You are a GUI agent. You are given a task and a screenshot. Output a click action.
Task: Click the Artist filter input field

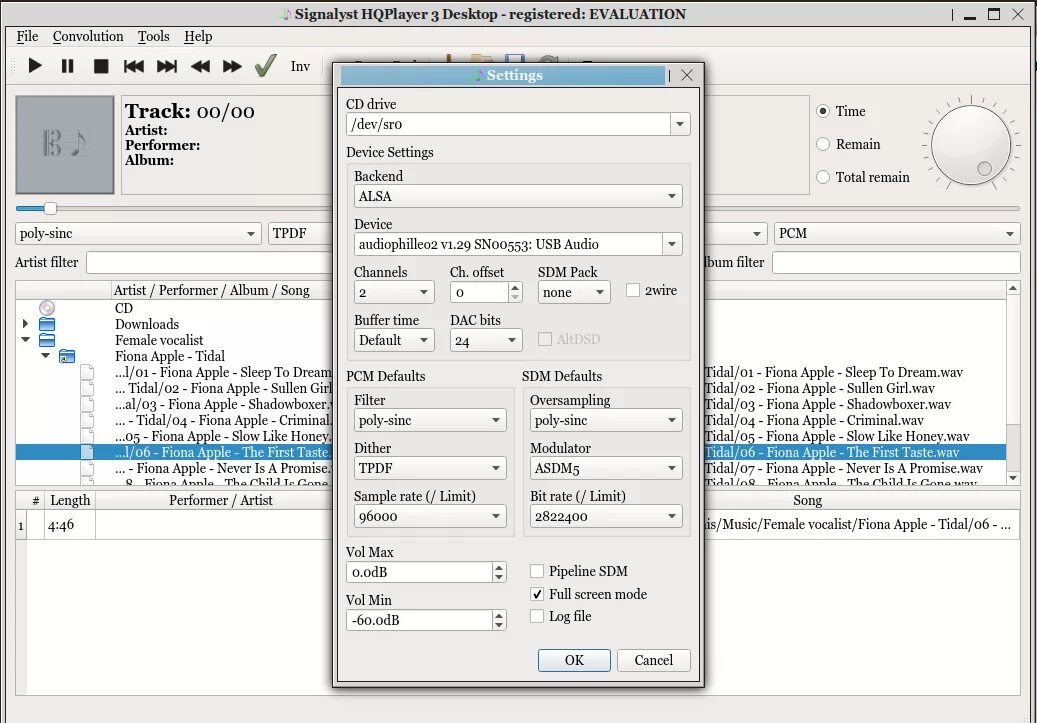pos(209,263)
